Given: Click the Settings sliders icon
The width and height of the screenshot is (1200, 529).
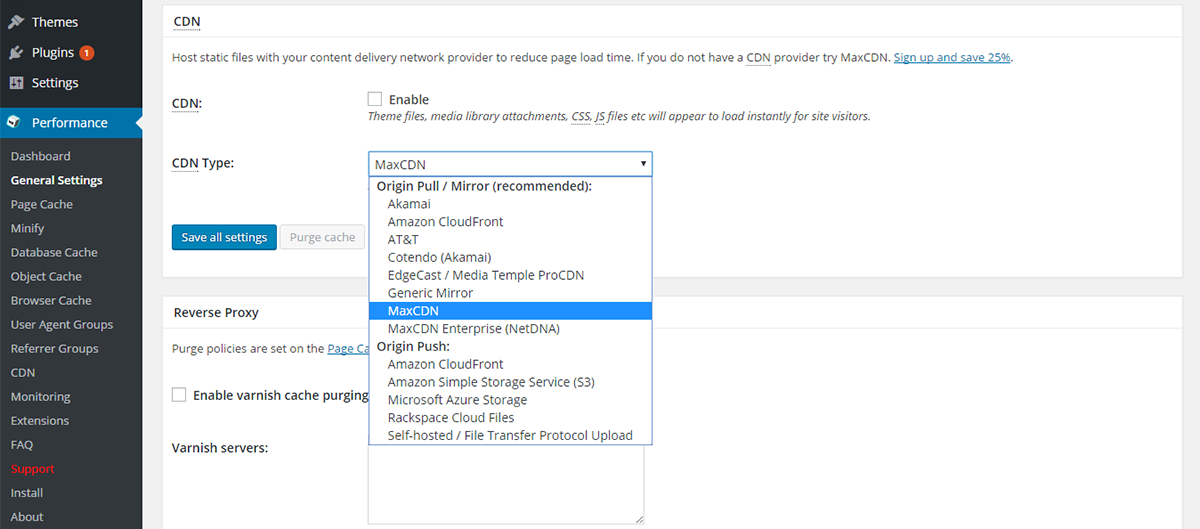Looking at the screenshot, I should pyautogui.click(x=16, y=83).
